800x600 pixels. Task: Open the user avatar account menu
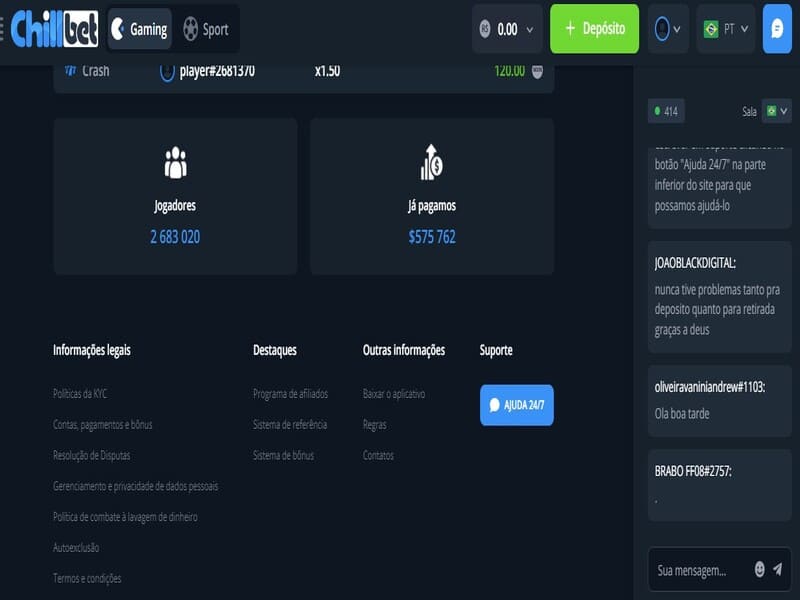[x=664, y=29]
